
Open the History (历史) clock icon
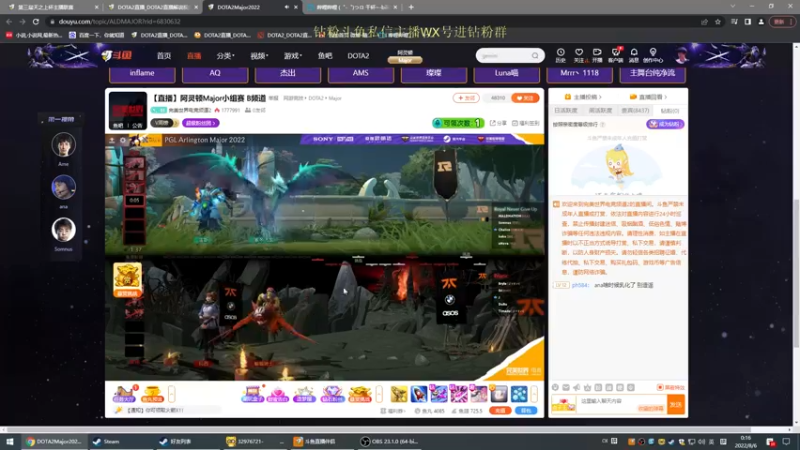(x=560, y=55)
